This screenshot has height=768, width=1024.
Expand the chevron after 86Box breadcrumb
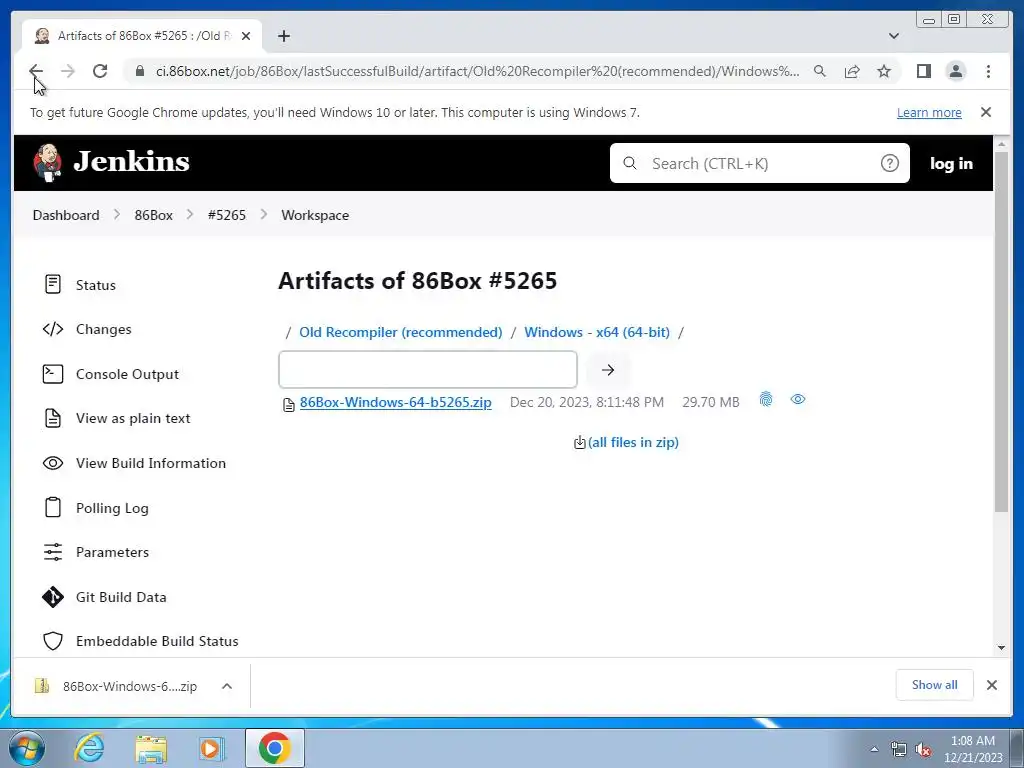pos(190,214)
